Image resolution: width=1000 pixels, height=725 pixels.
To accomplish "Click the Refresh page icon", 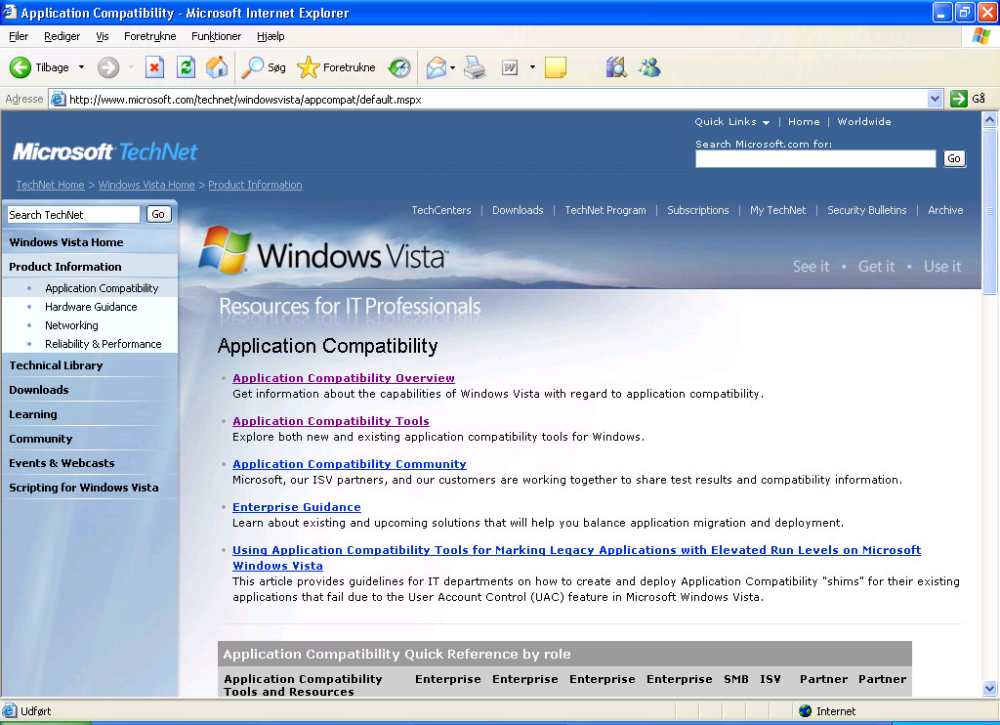I will 186,67.
